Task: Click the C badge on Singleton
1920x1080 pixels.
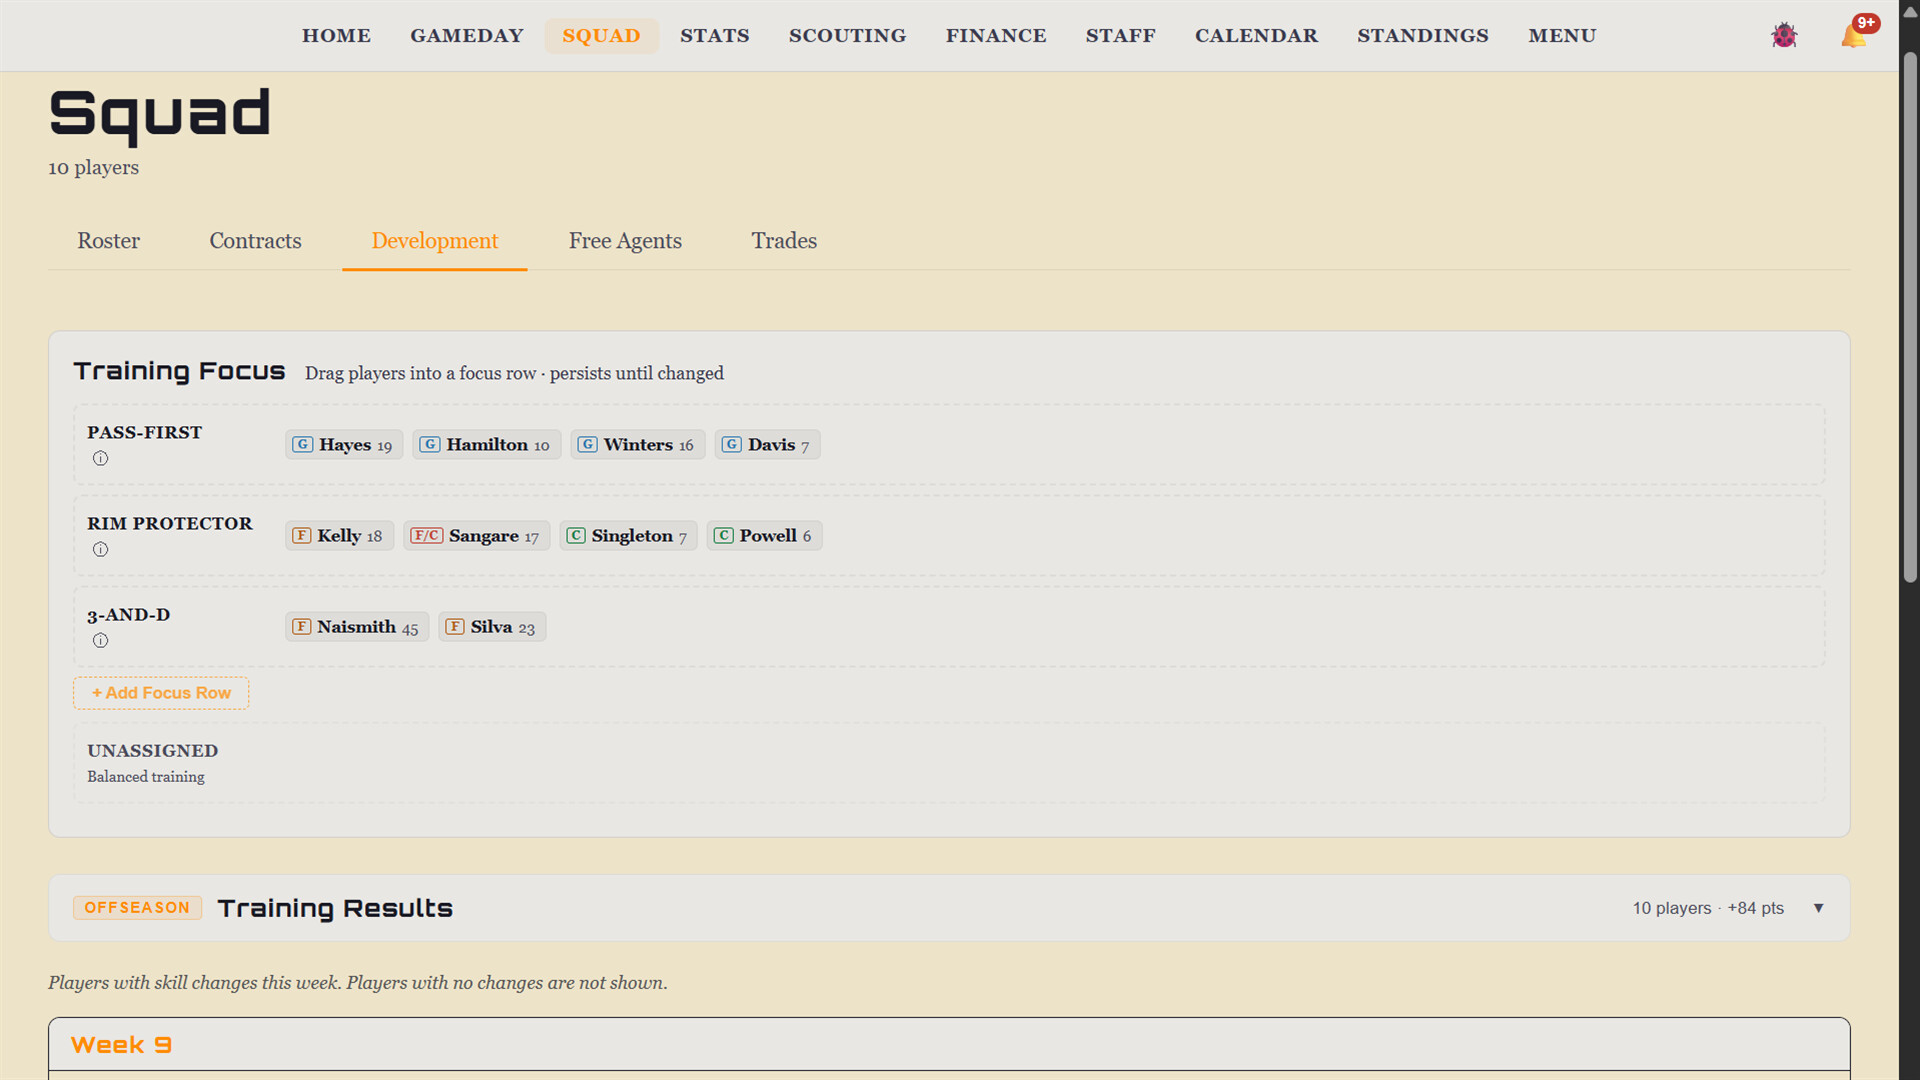Action: point(576,536)
